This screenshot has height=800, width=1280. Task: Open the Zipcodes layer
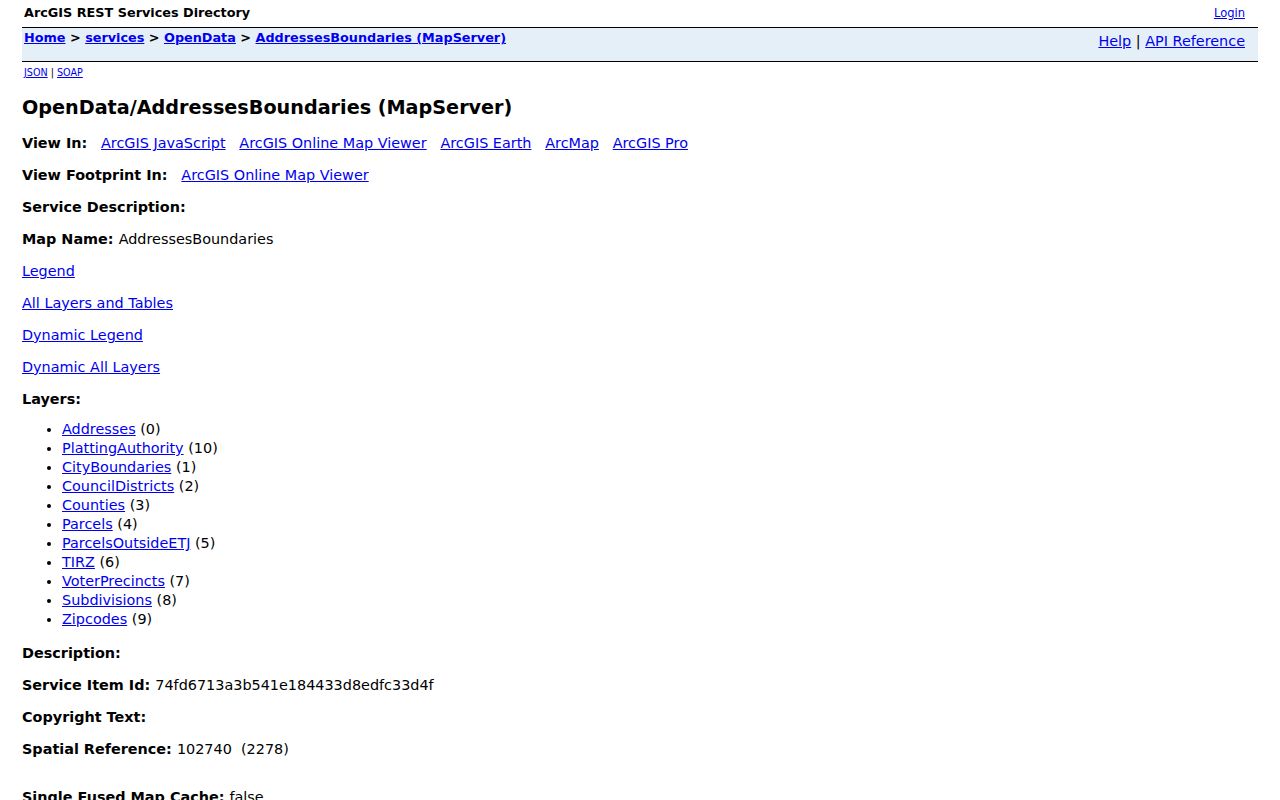[x=94, y=619]
